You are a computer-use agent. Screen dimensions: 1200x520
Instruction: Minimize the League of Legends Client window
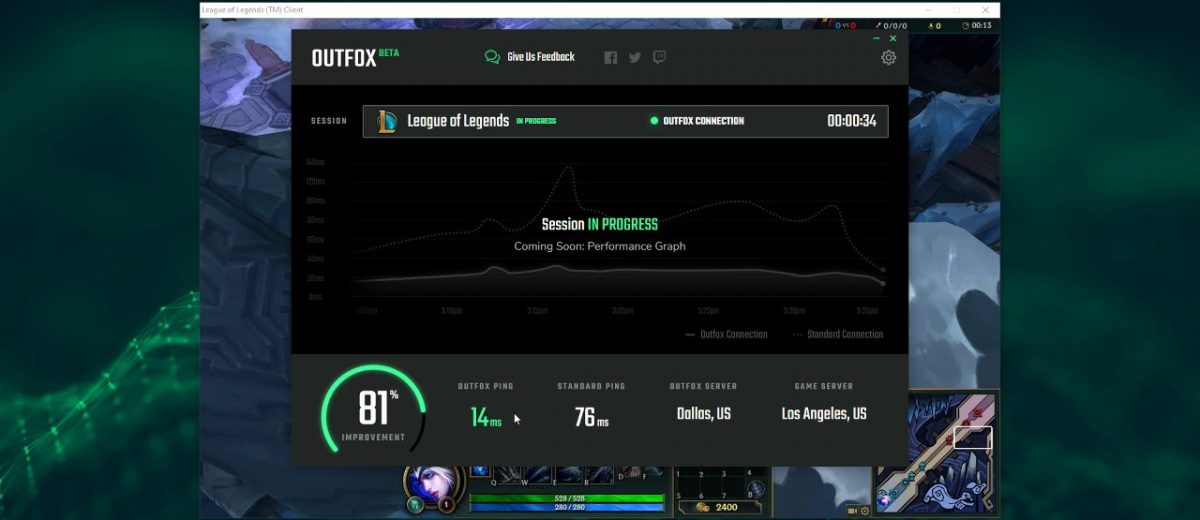pos(928,10)
